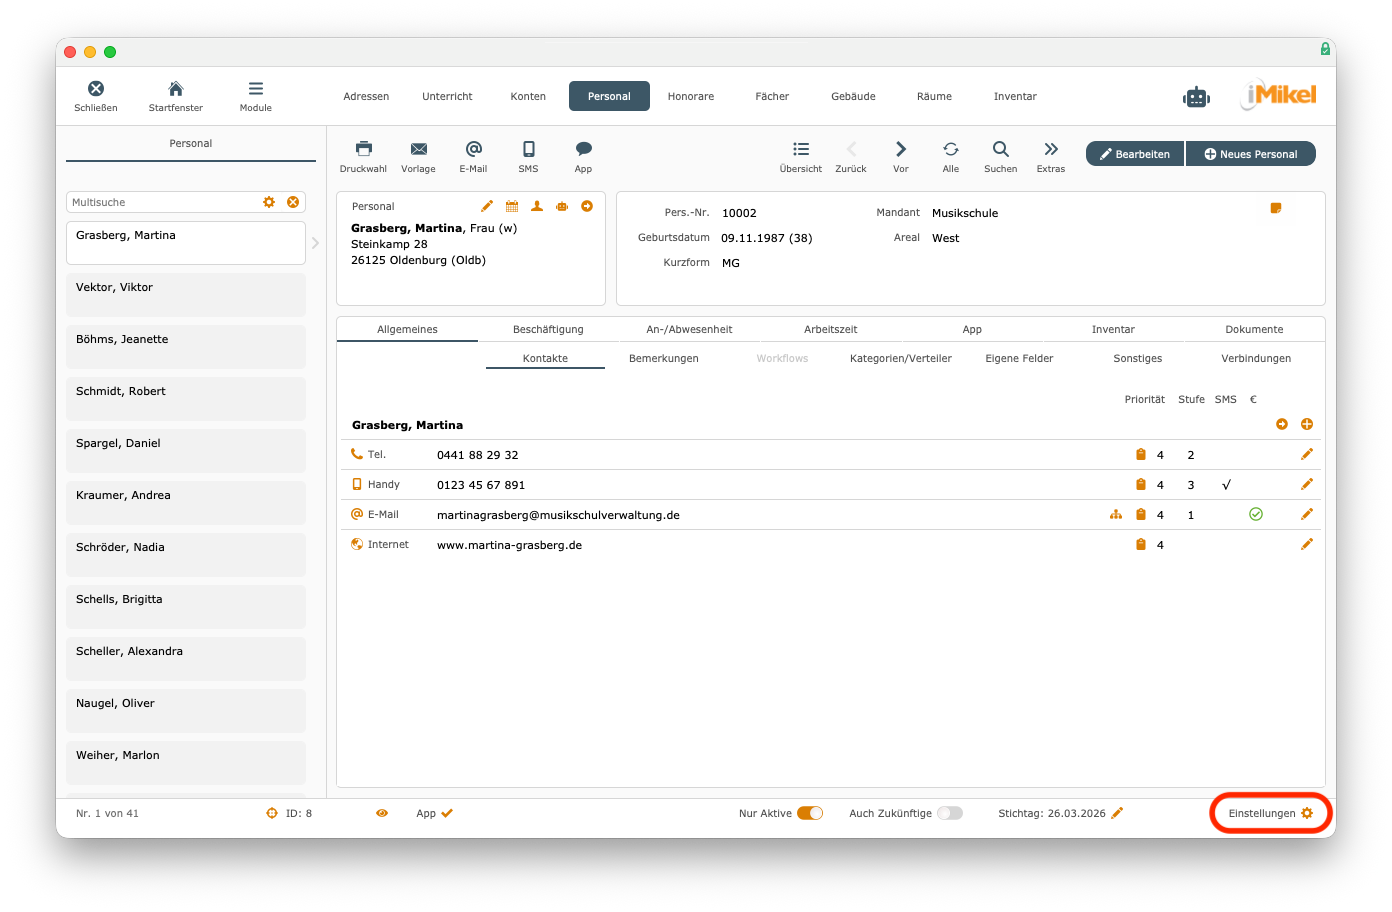Image resolution: width=1392 pixels, height=912 pixels.
Task: Click the calendar icon in Personal card
Action: point(512,206)
